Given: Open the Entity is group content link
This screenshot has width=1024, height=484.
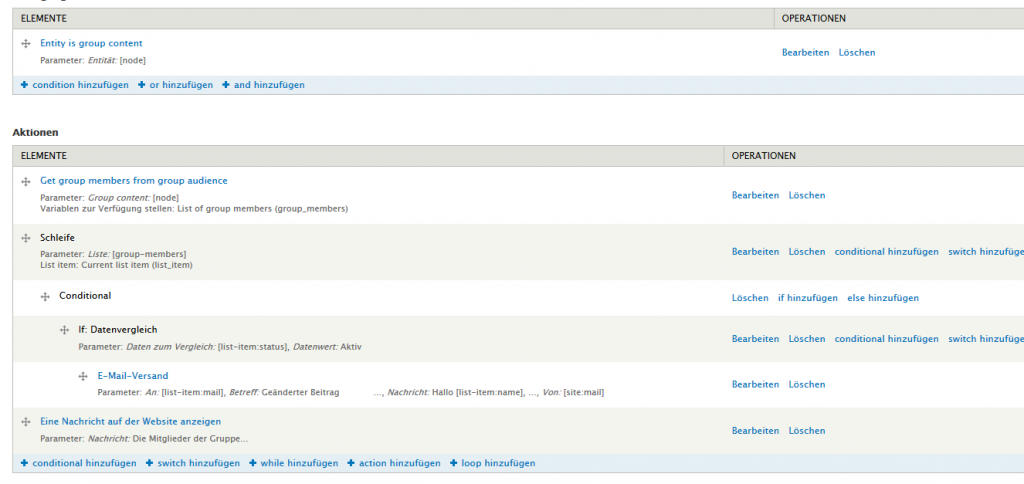Looking at the screenshot, I should [91, 43].
